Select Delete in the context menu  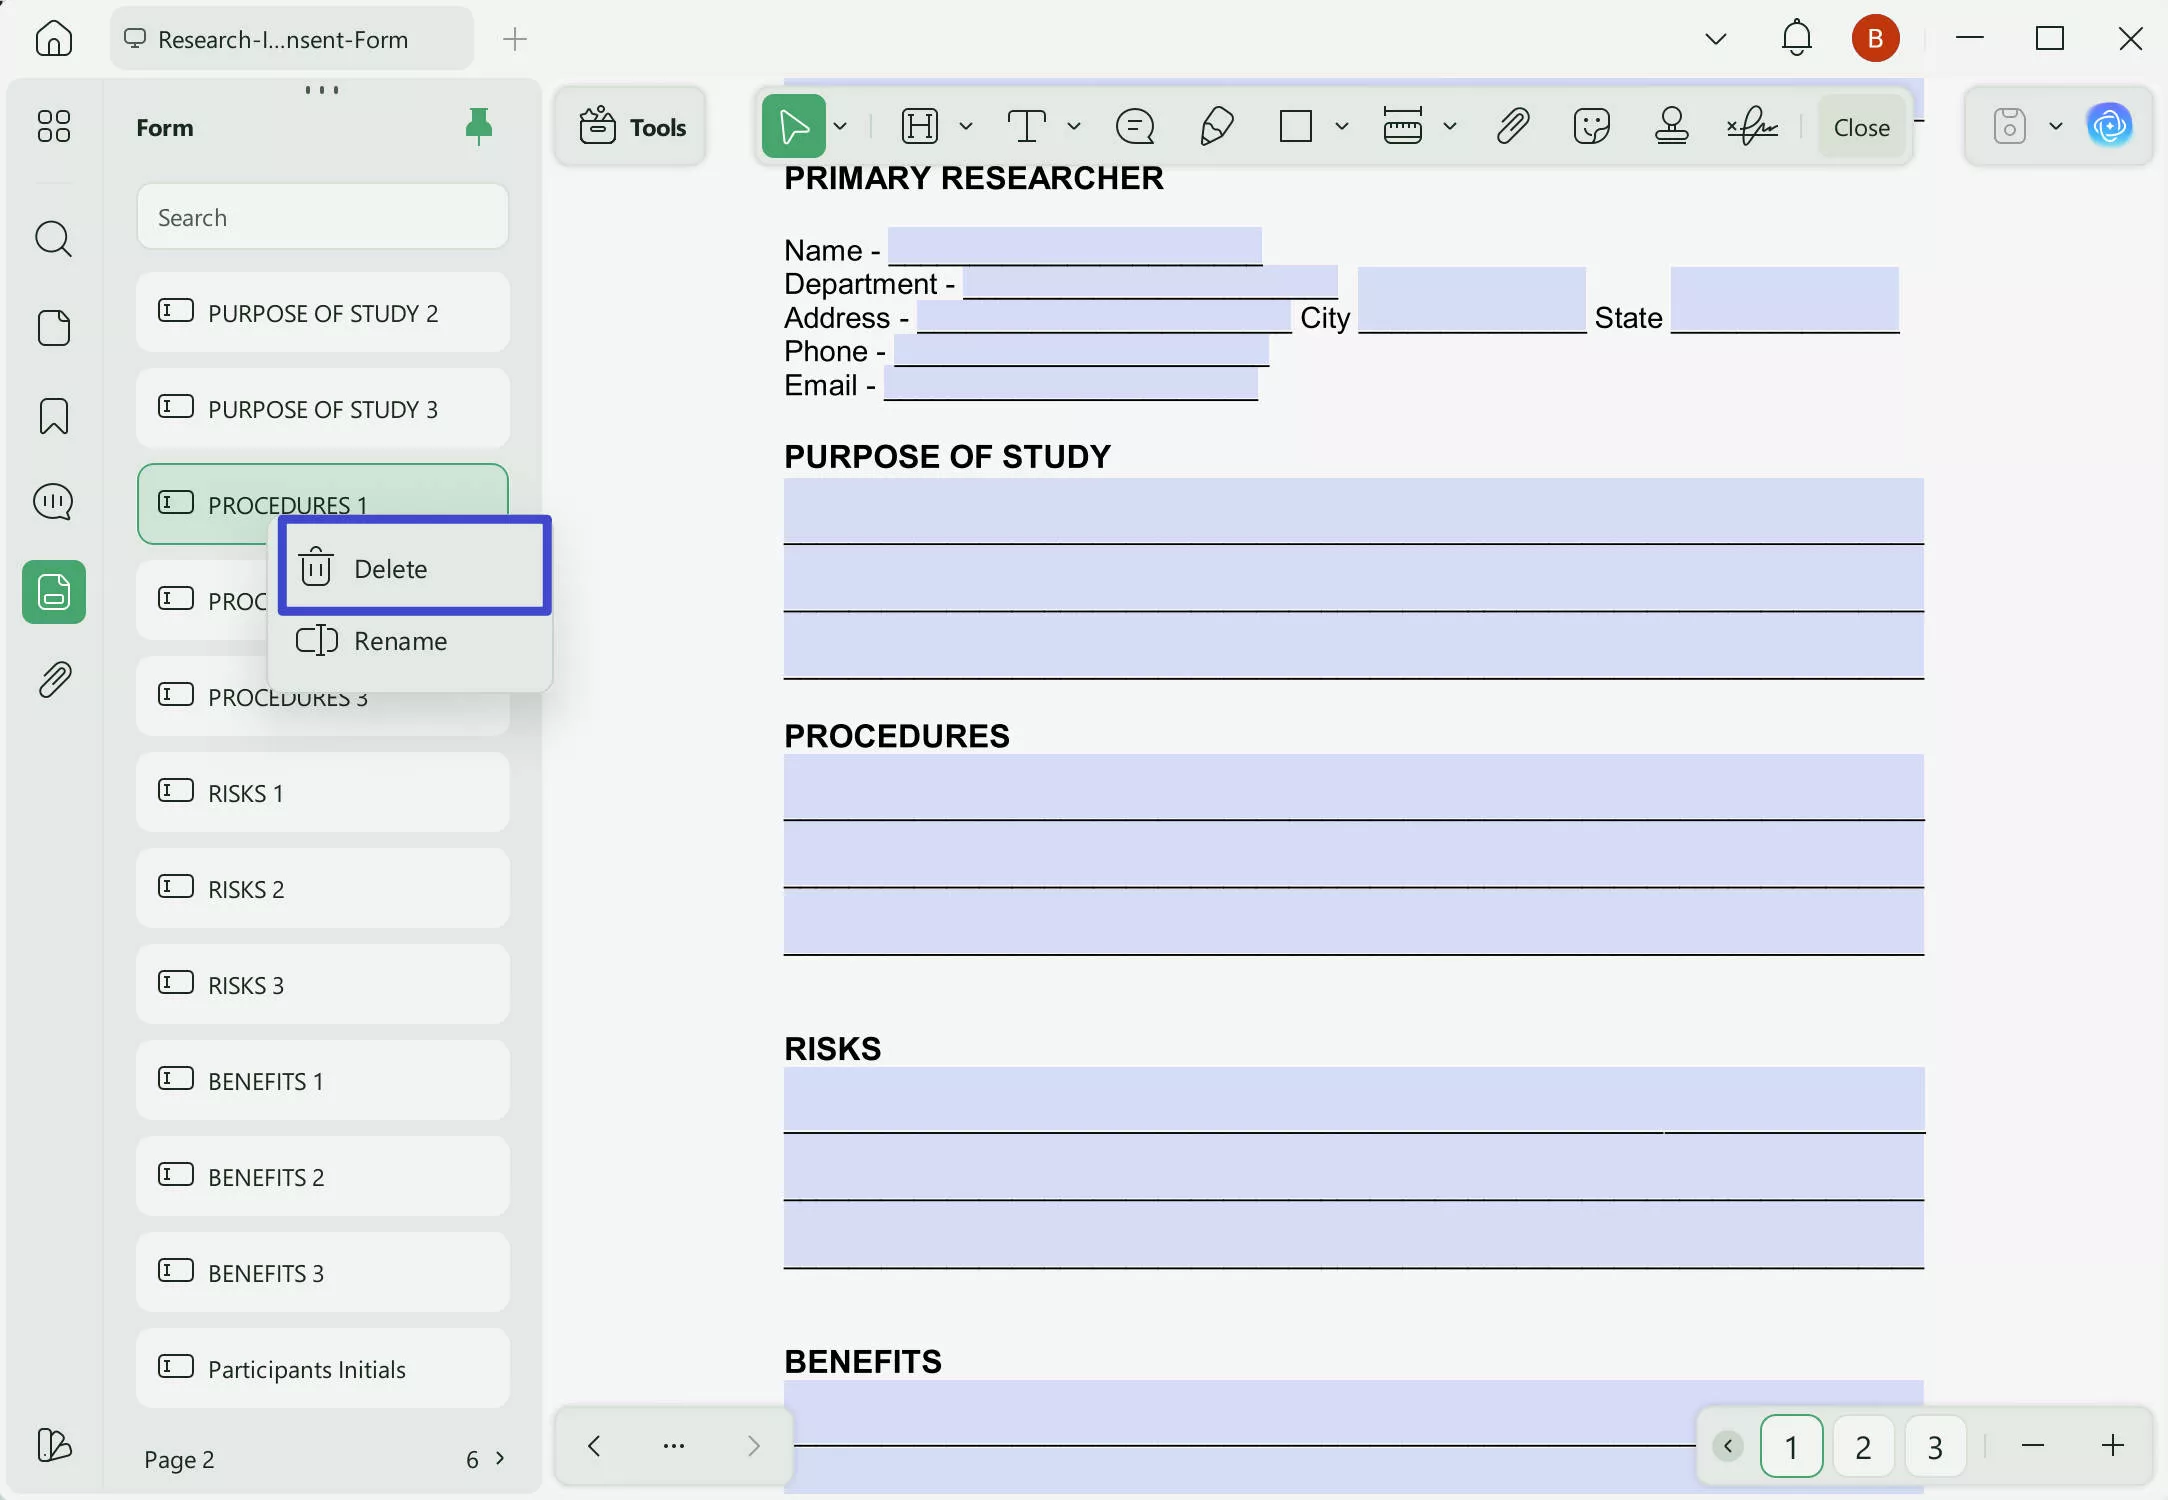tap(390, 567)
